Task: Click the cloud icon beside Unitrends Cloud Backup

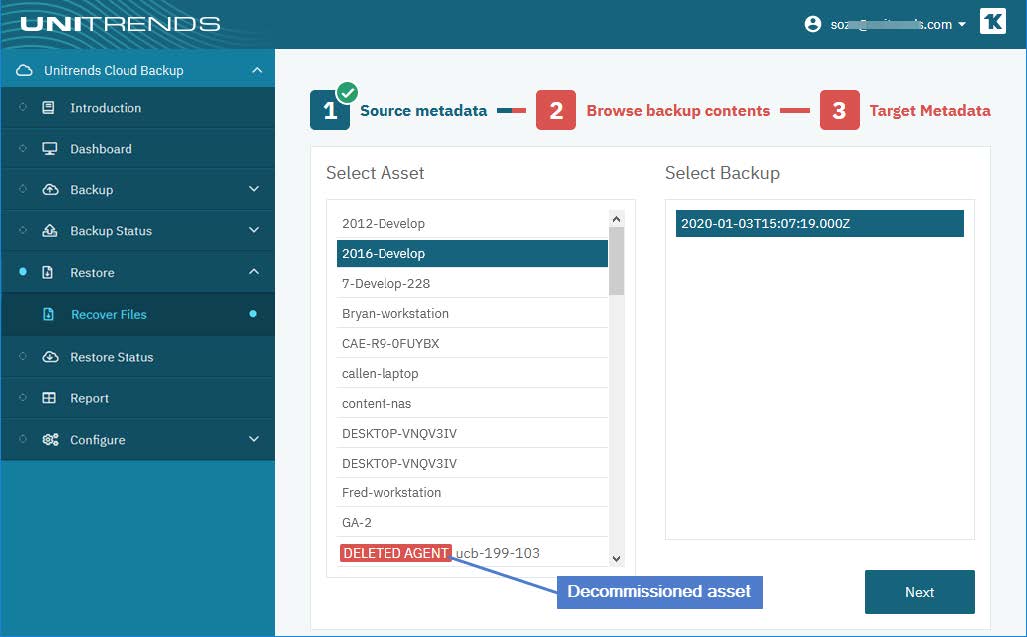Action: coord(24,70)
